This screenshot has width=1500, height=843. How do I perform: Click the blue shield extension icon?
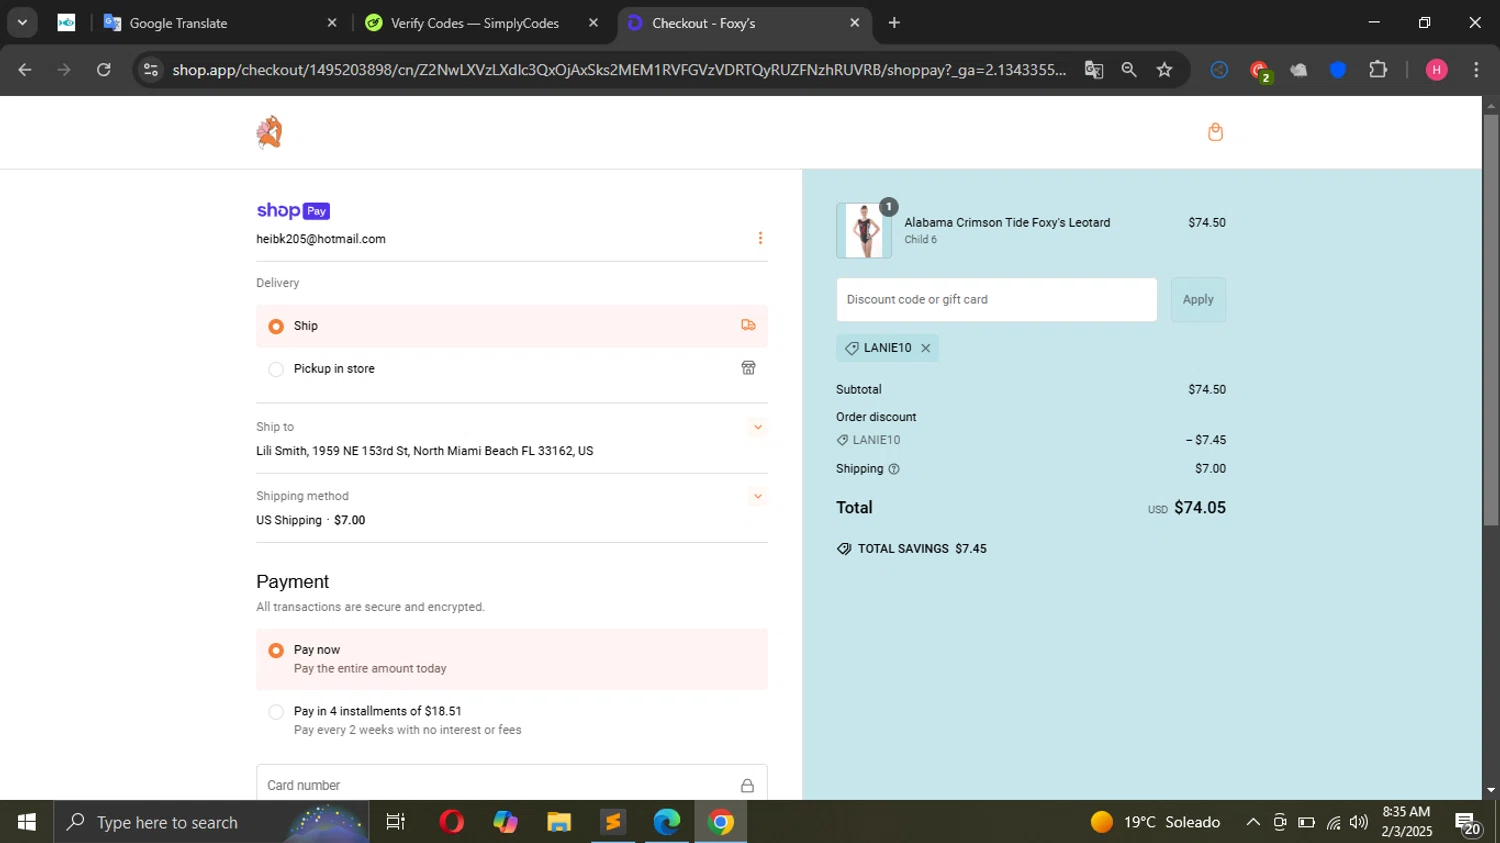(1338, 70)
